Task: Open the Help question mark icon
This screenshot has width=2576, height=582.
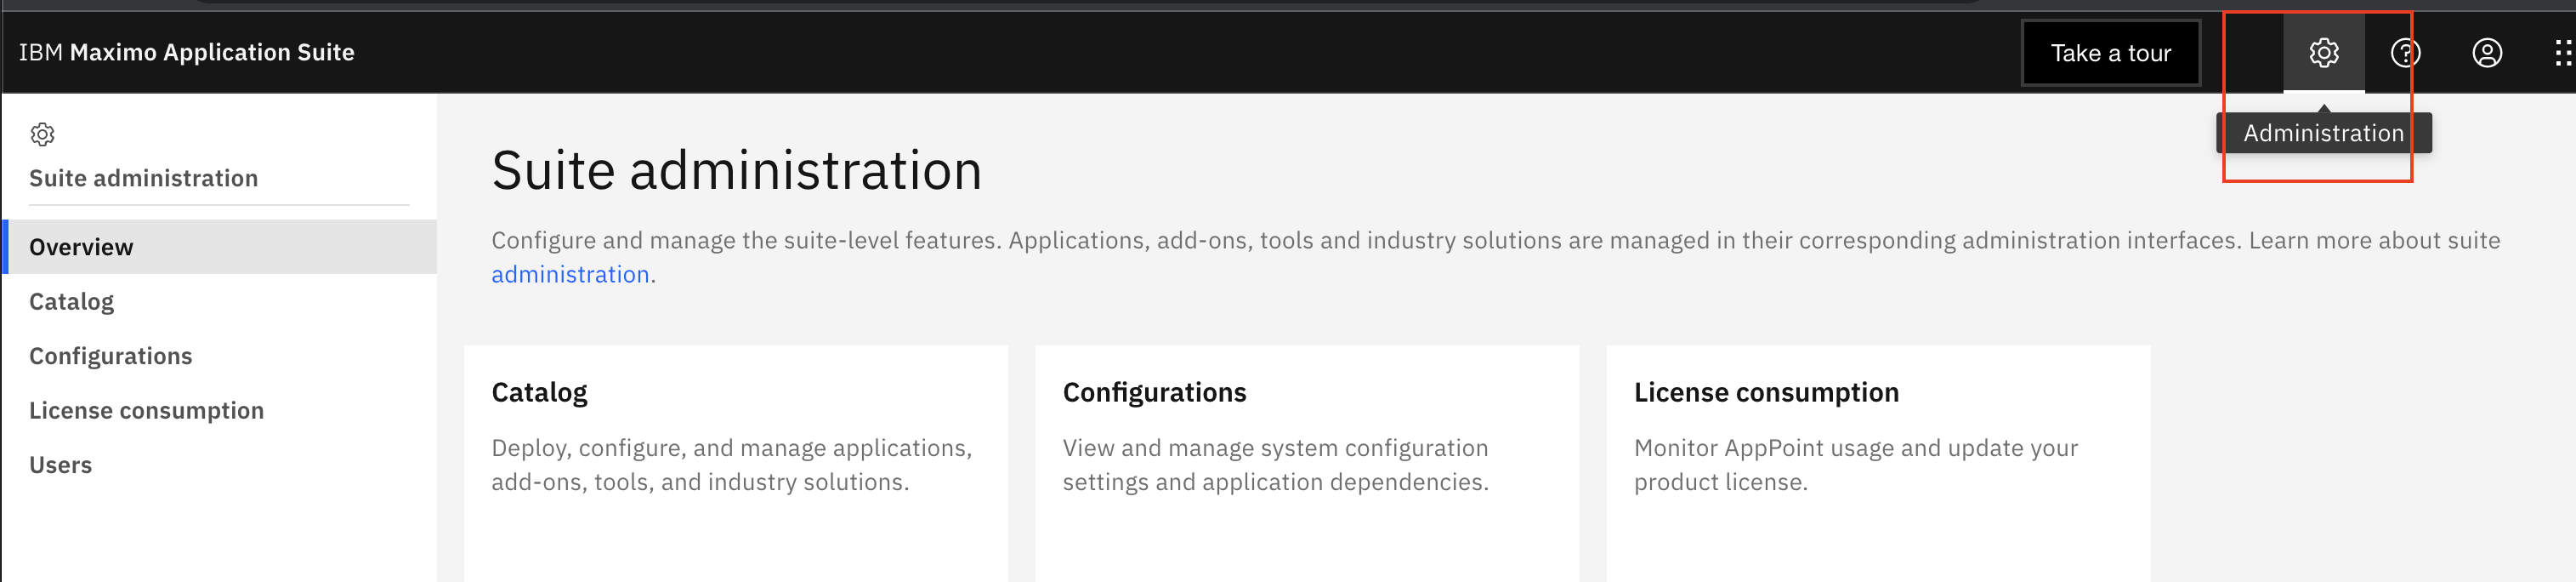Action: point(2405,53)
